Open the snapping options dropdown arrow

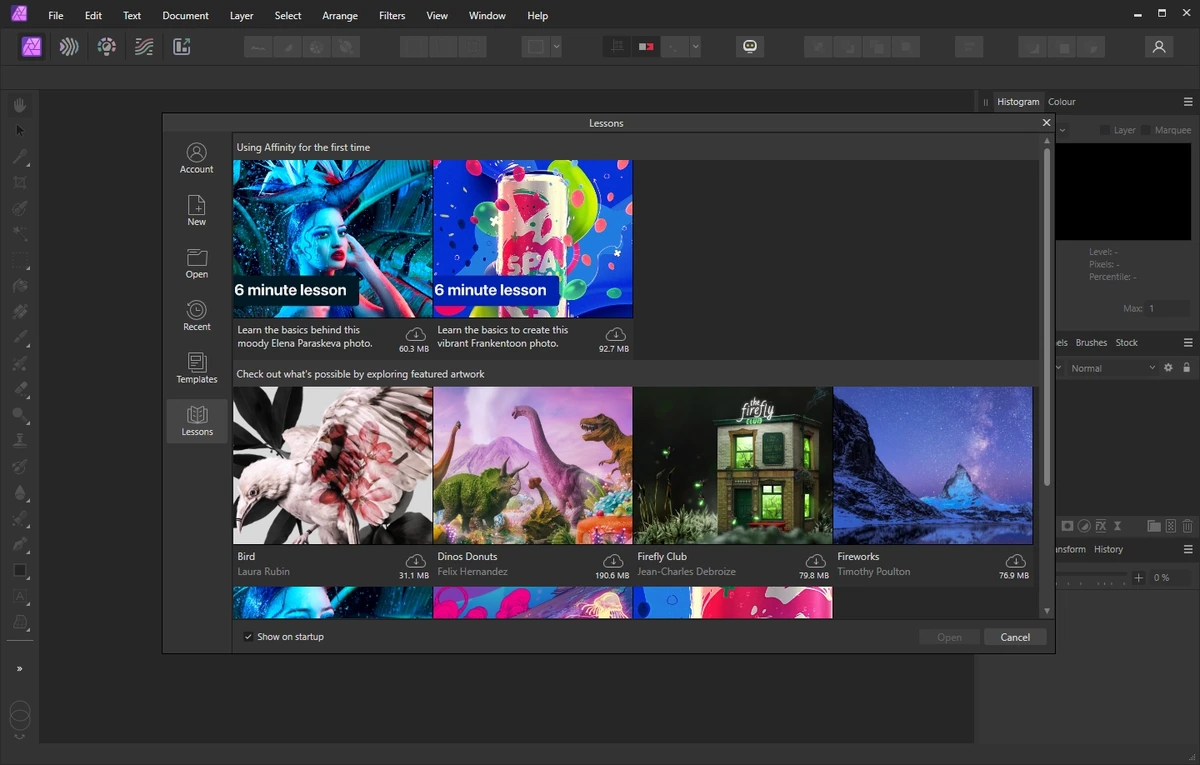click(695, 46)
